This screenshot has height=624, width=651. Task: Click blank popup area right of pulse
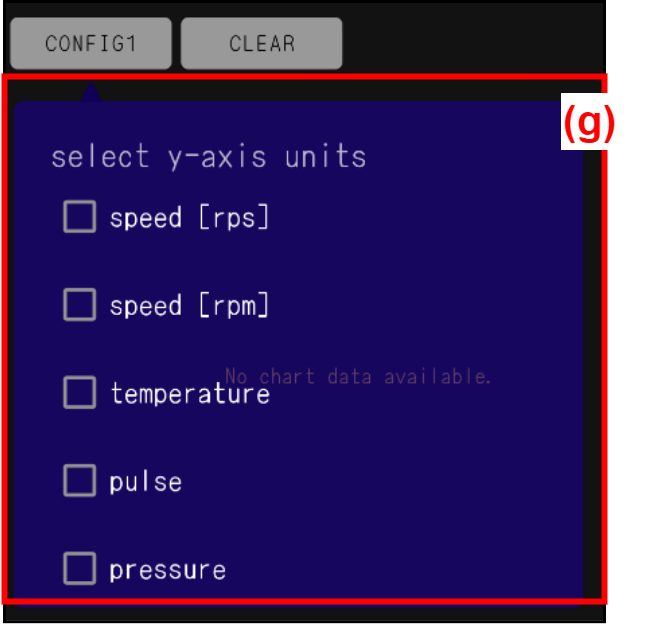(x=400, y=482)
